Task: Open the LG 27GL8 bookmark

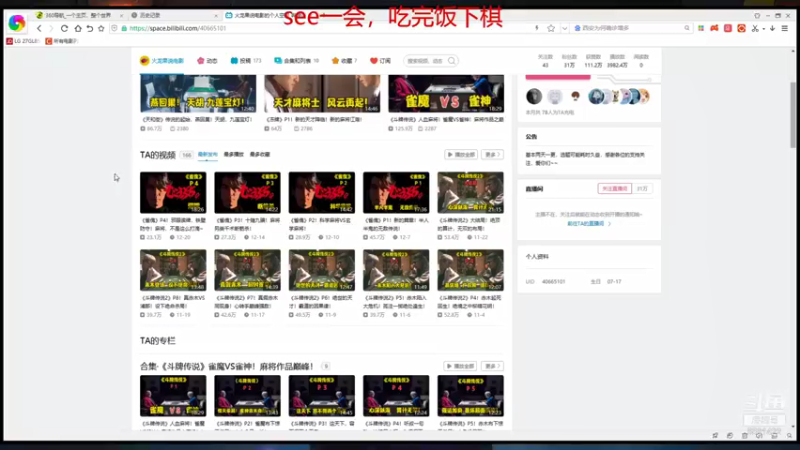Action: (x=23, y=41)
